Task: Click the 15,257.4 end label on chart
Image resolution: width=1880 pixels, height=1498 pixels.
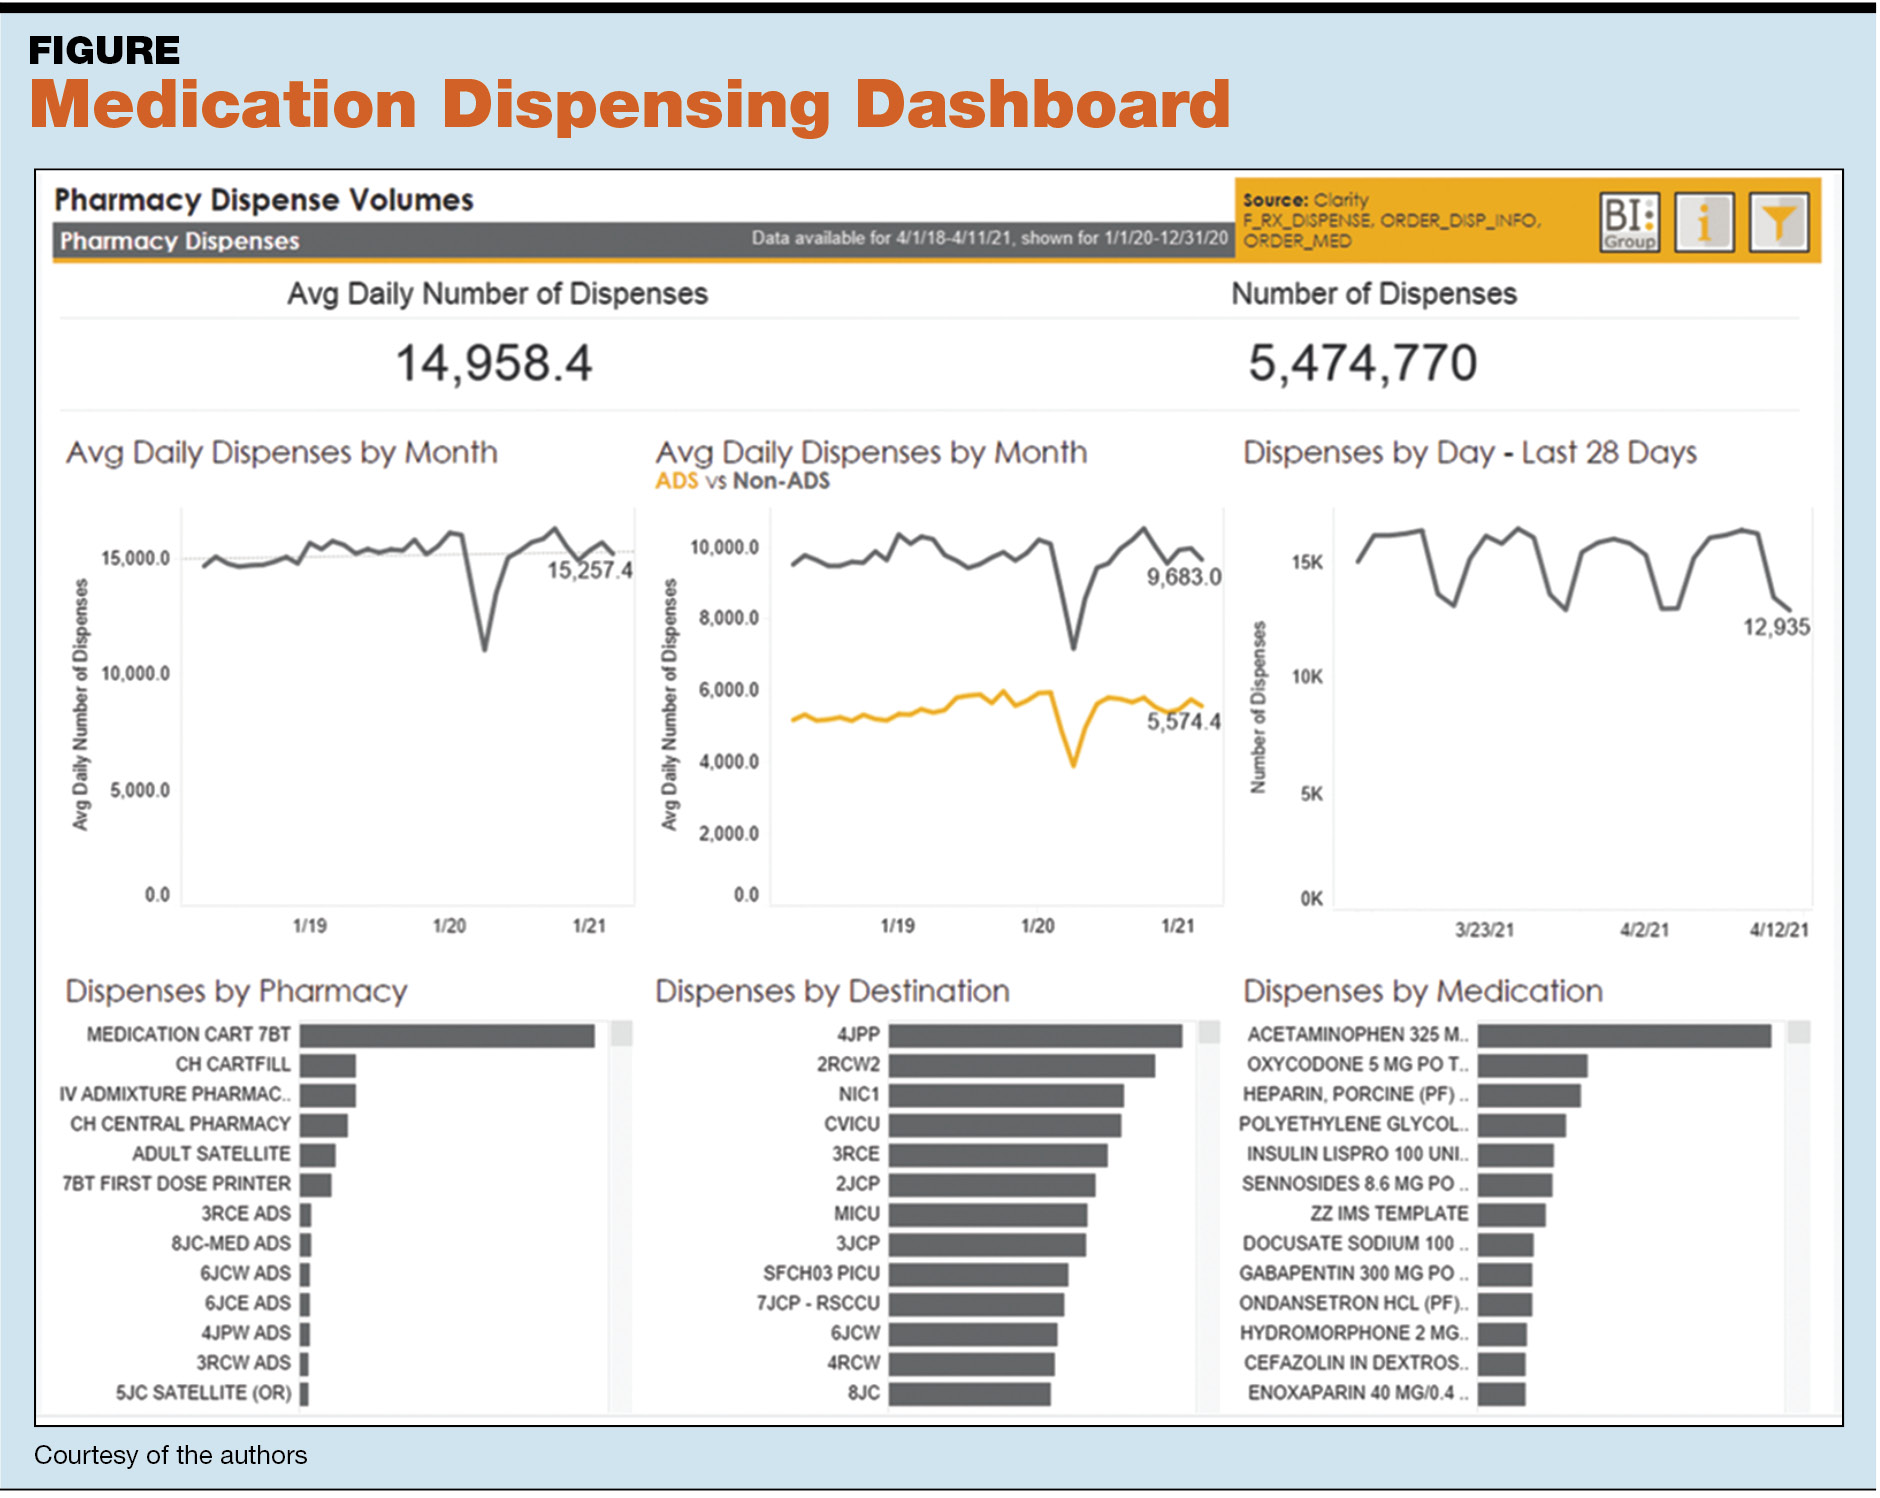Action: pos(589,570)
